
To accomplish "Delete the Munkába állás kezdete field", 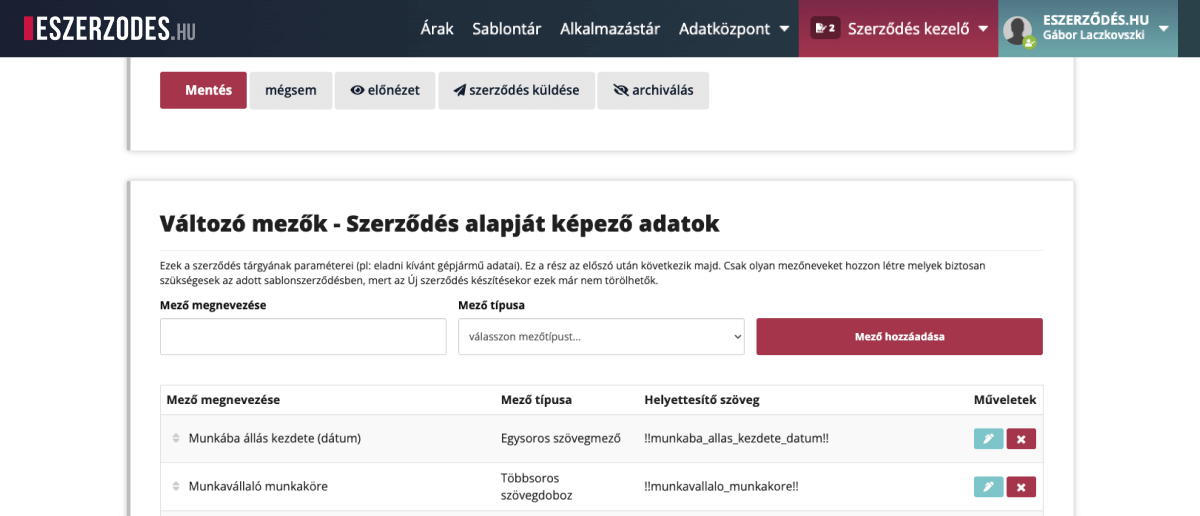I will 1021,439.
